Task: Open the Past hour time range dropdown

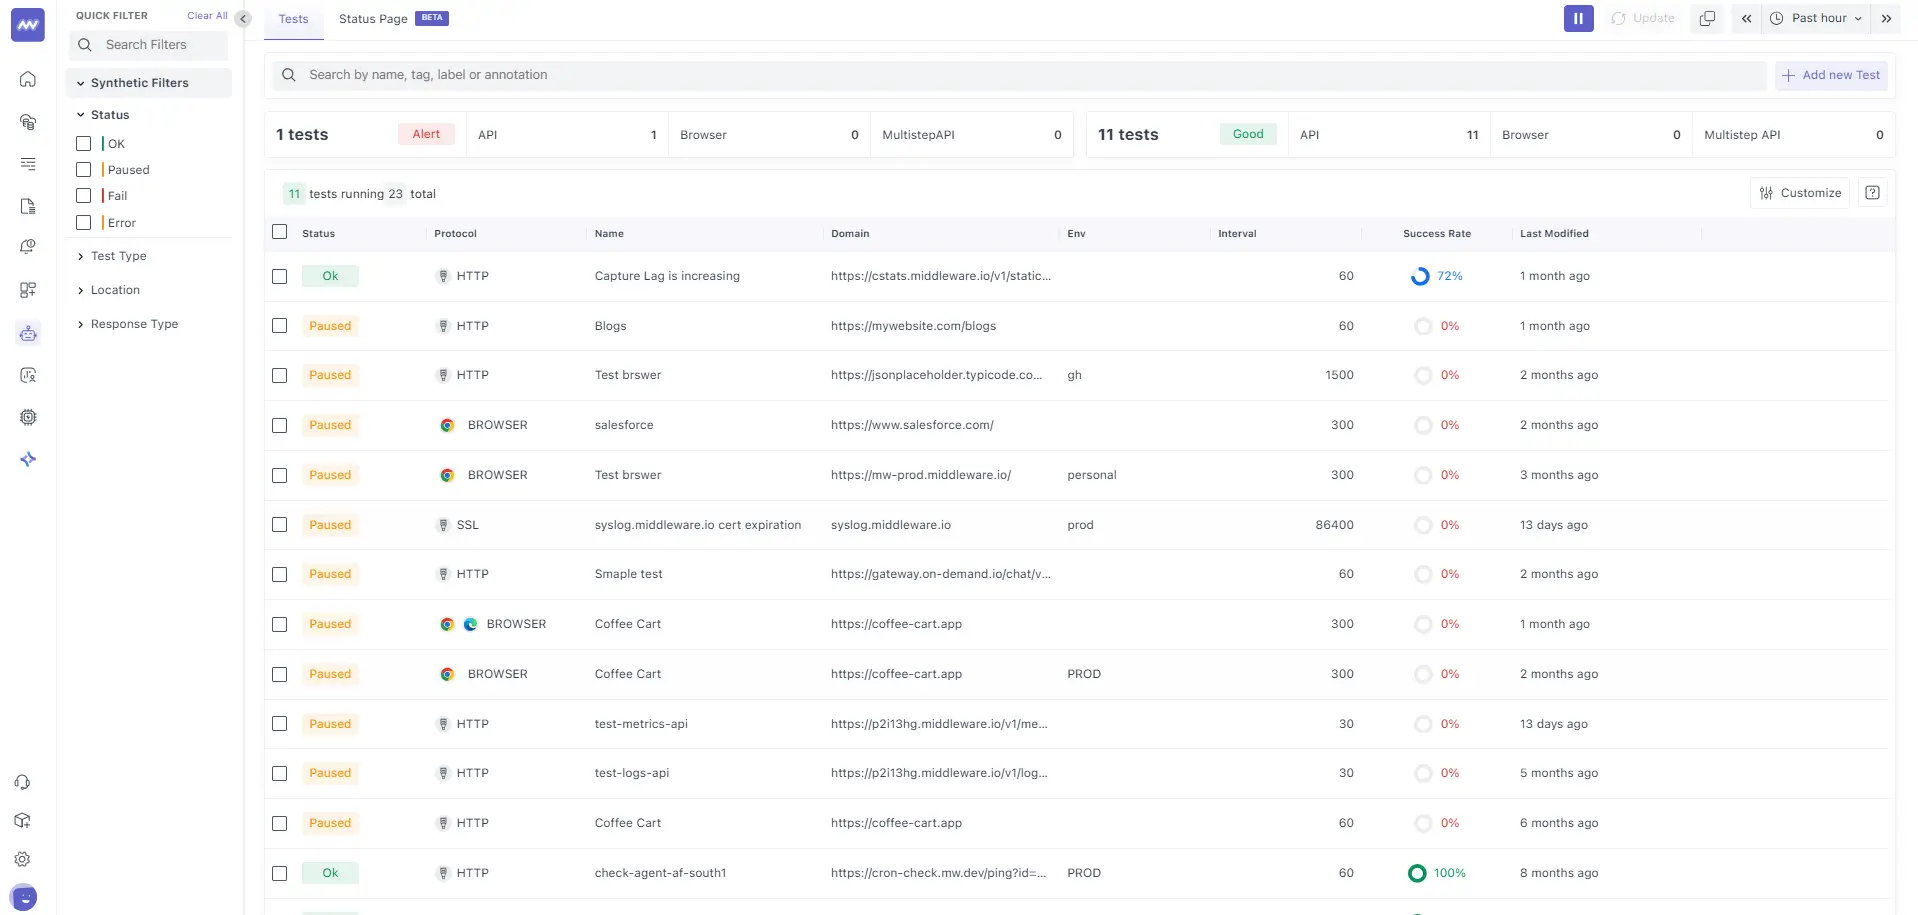Action: pyautogui.click(x=1815, y=18)
